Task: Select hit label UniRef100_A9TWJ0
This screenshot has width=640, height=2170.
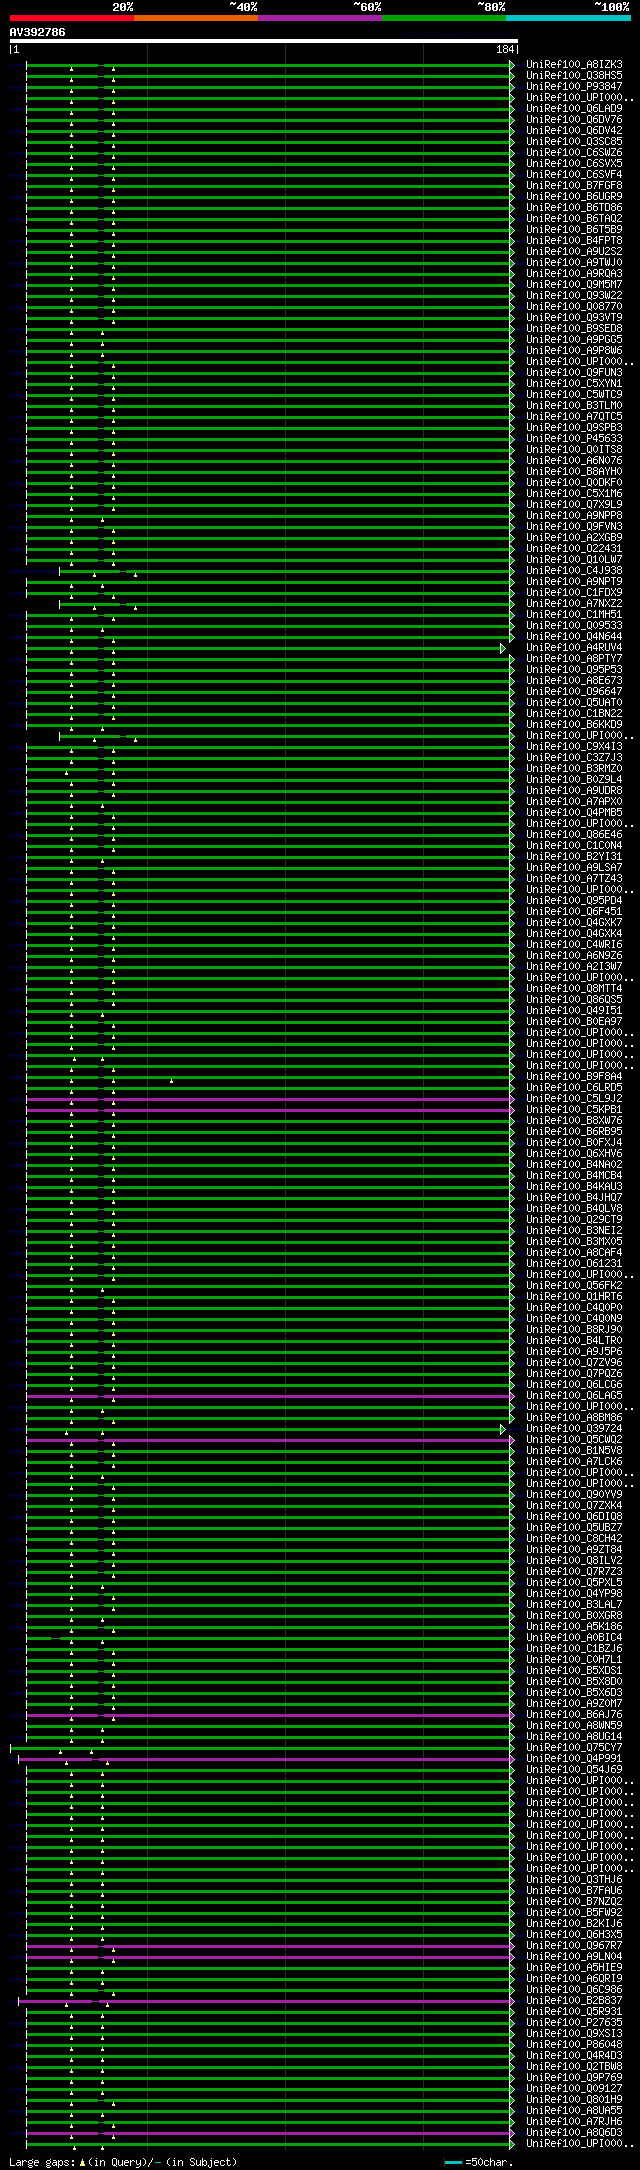Action: click(574, 263)
